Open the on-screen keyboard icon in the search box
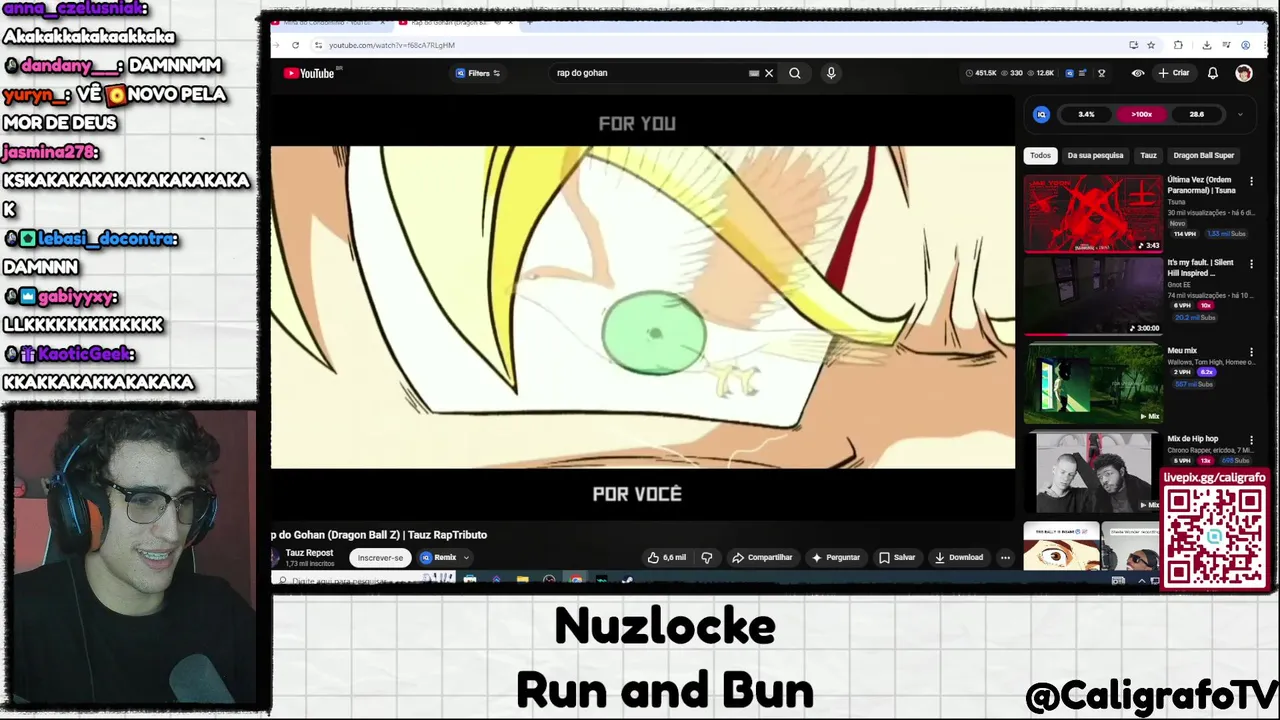 pyautogui.click(x=754, y=73)
